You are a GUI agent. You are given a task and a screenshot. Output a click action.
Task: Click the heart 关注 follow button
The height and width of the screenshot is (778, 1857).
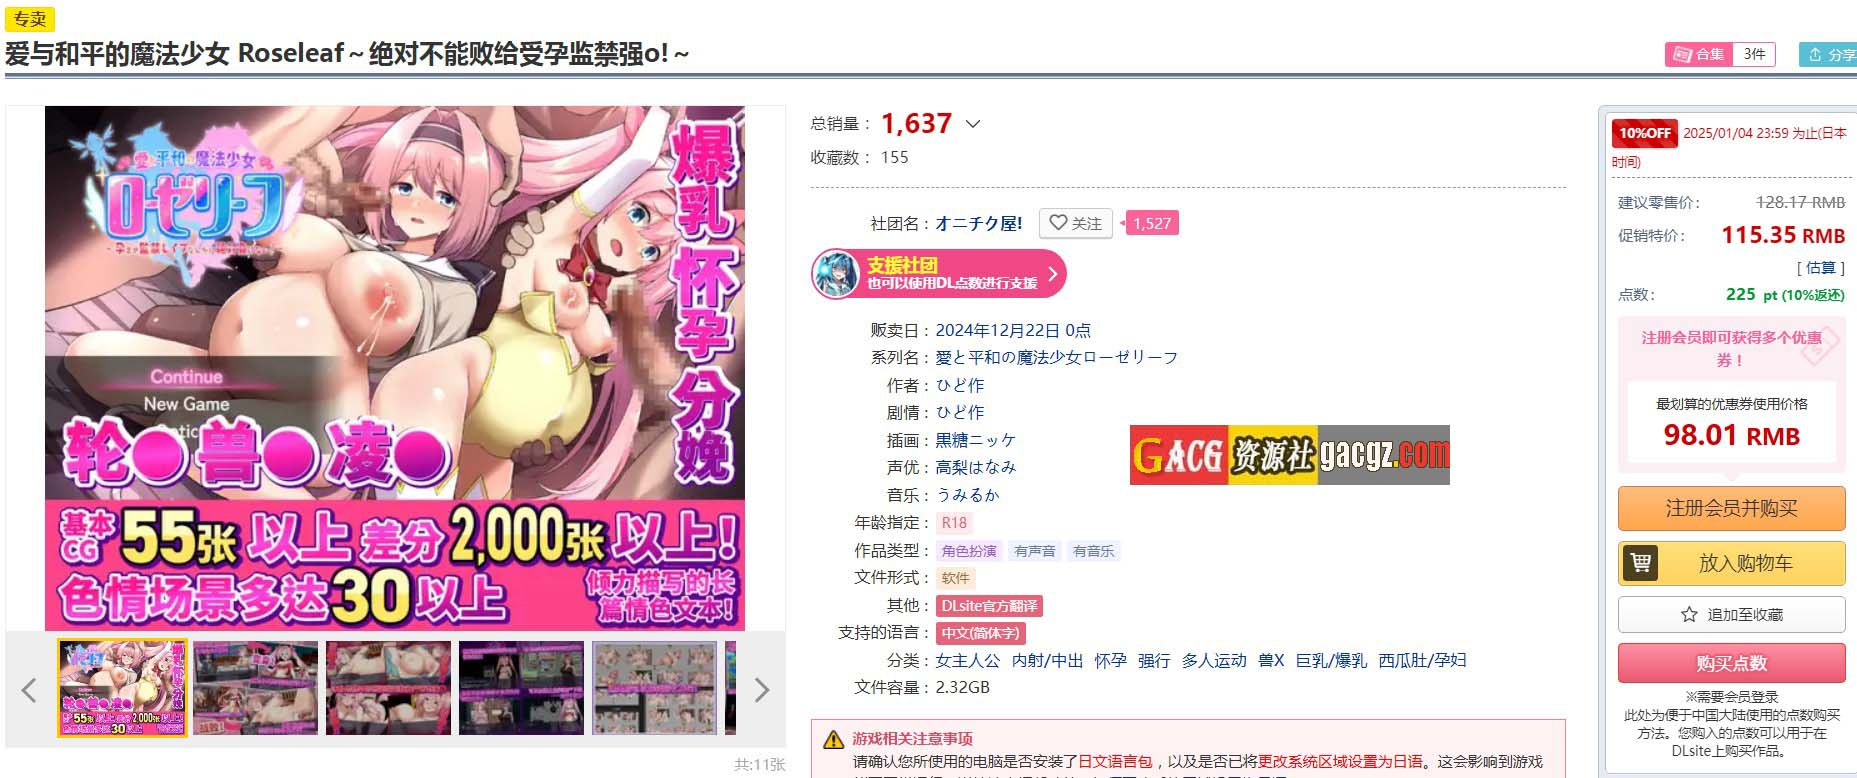tap(1075, 223)
